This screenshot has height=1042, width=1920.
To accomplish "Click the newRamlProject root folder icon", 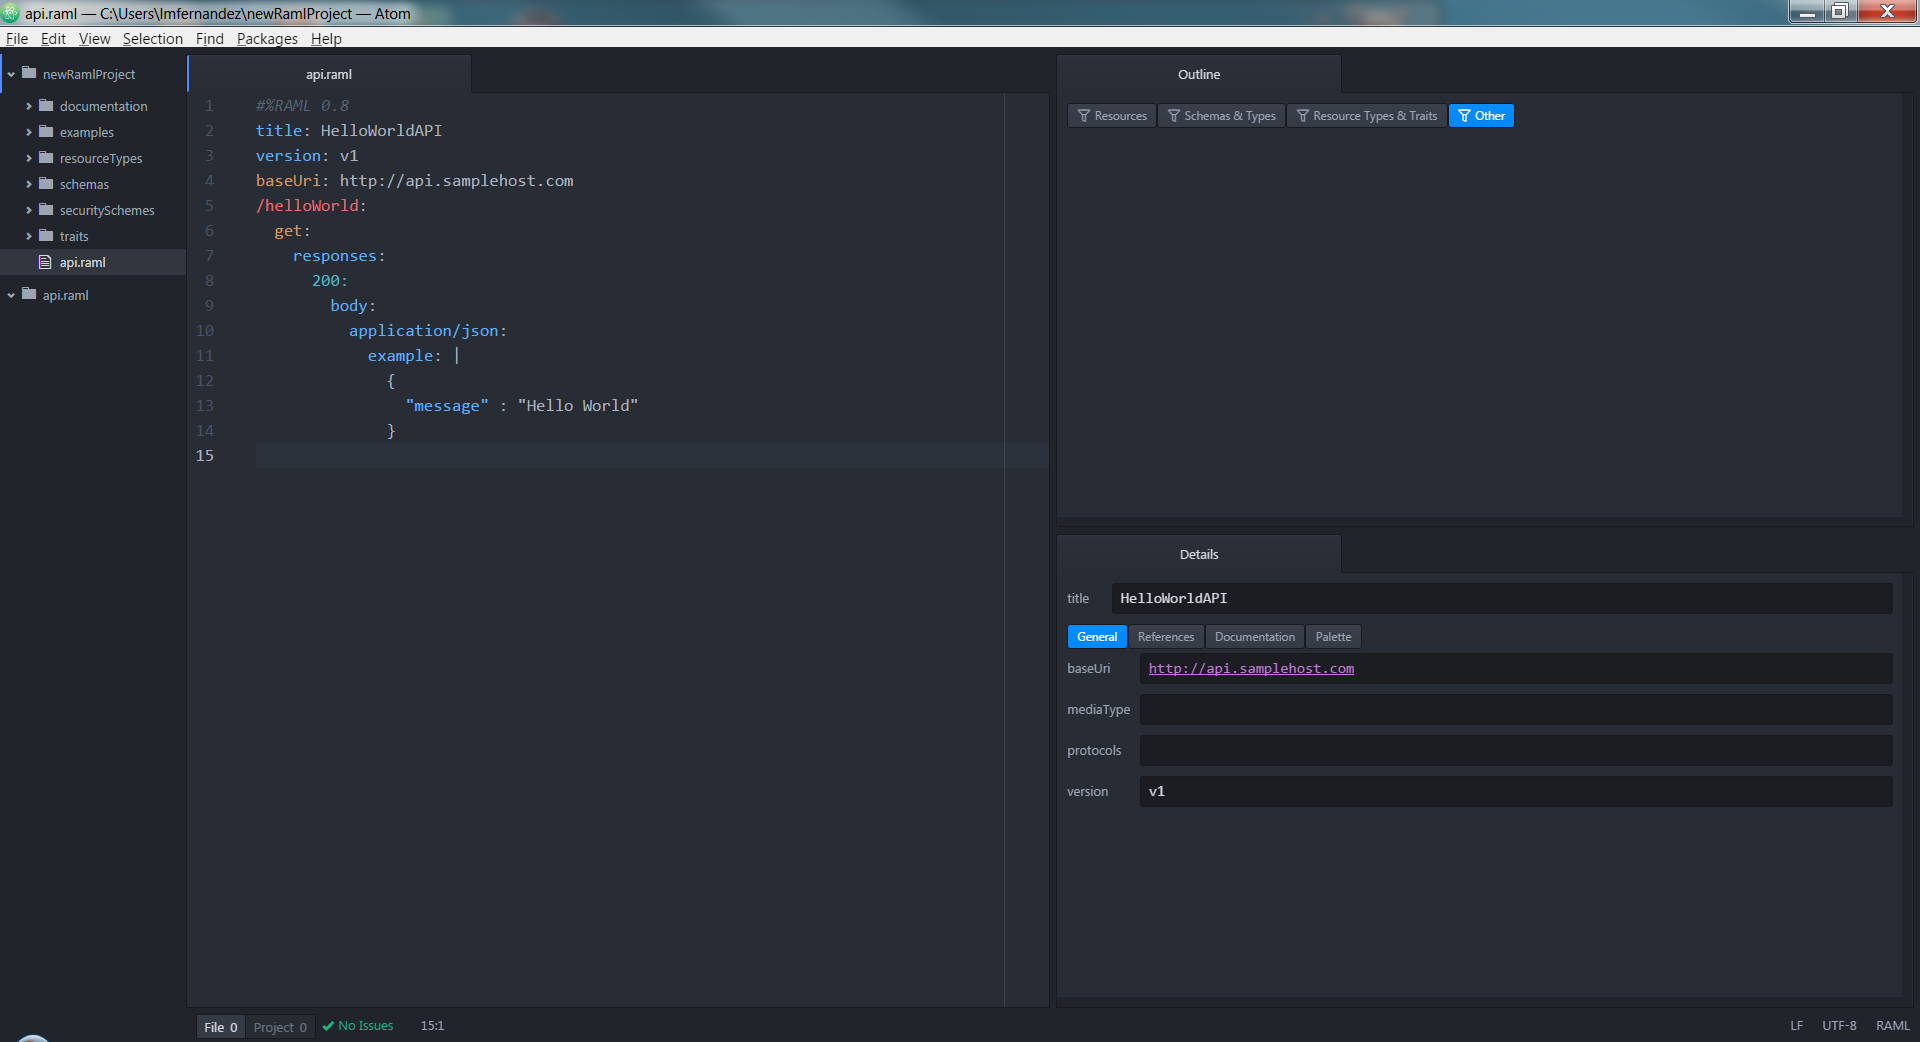I will click(29, 73).
